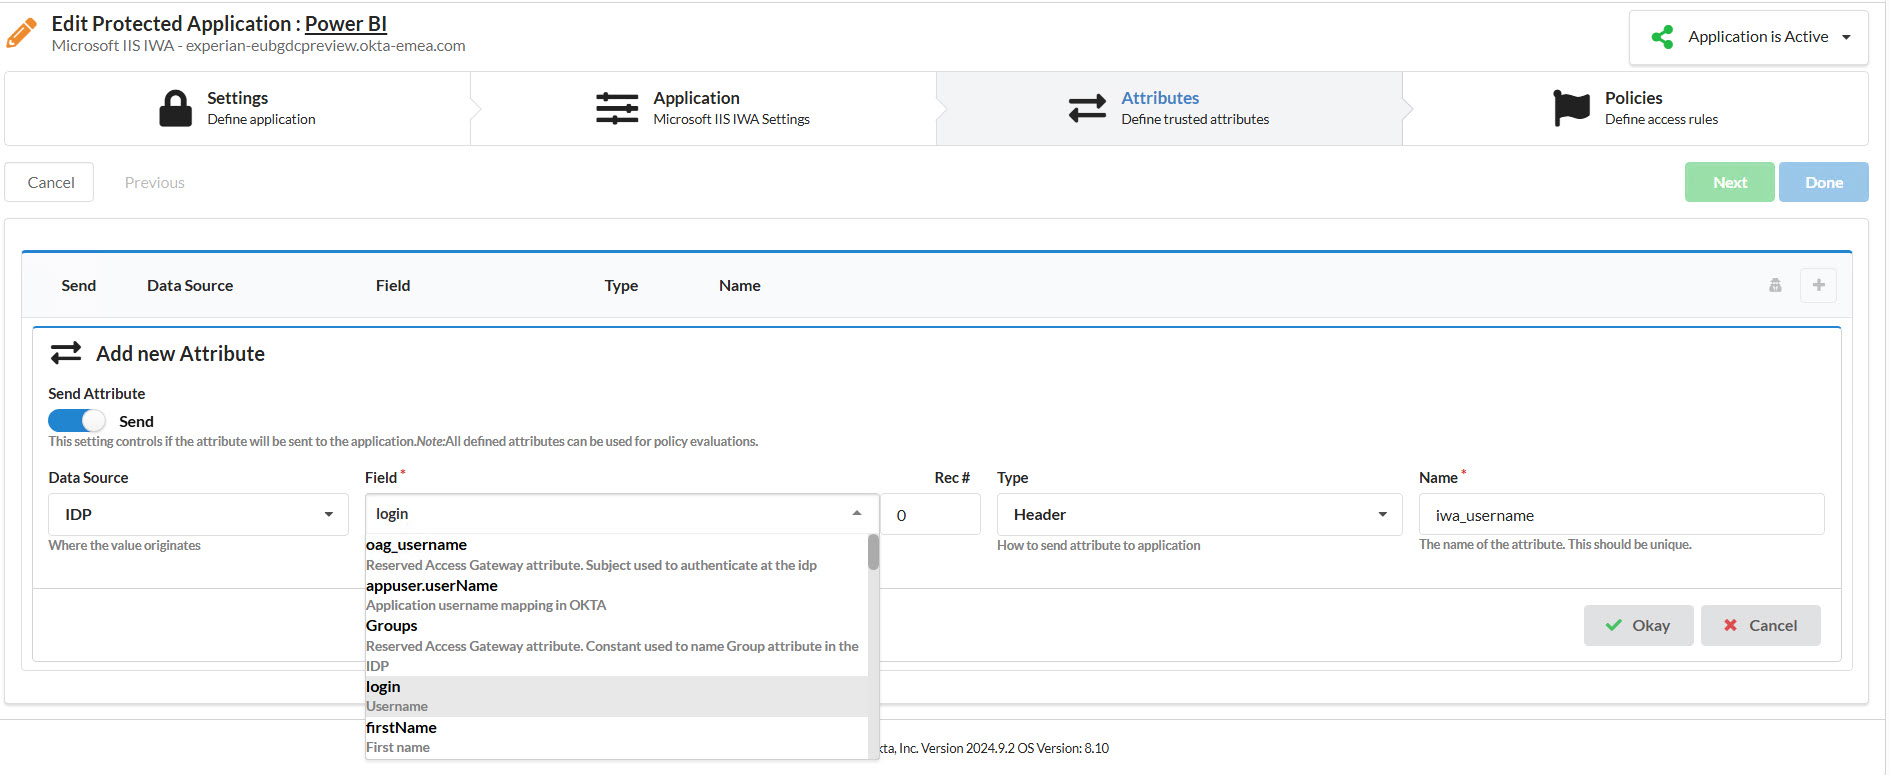Screen dimensions: 1890x775
Task: Click the small icon beside the plus button
Action: pos(1775,285)
